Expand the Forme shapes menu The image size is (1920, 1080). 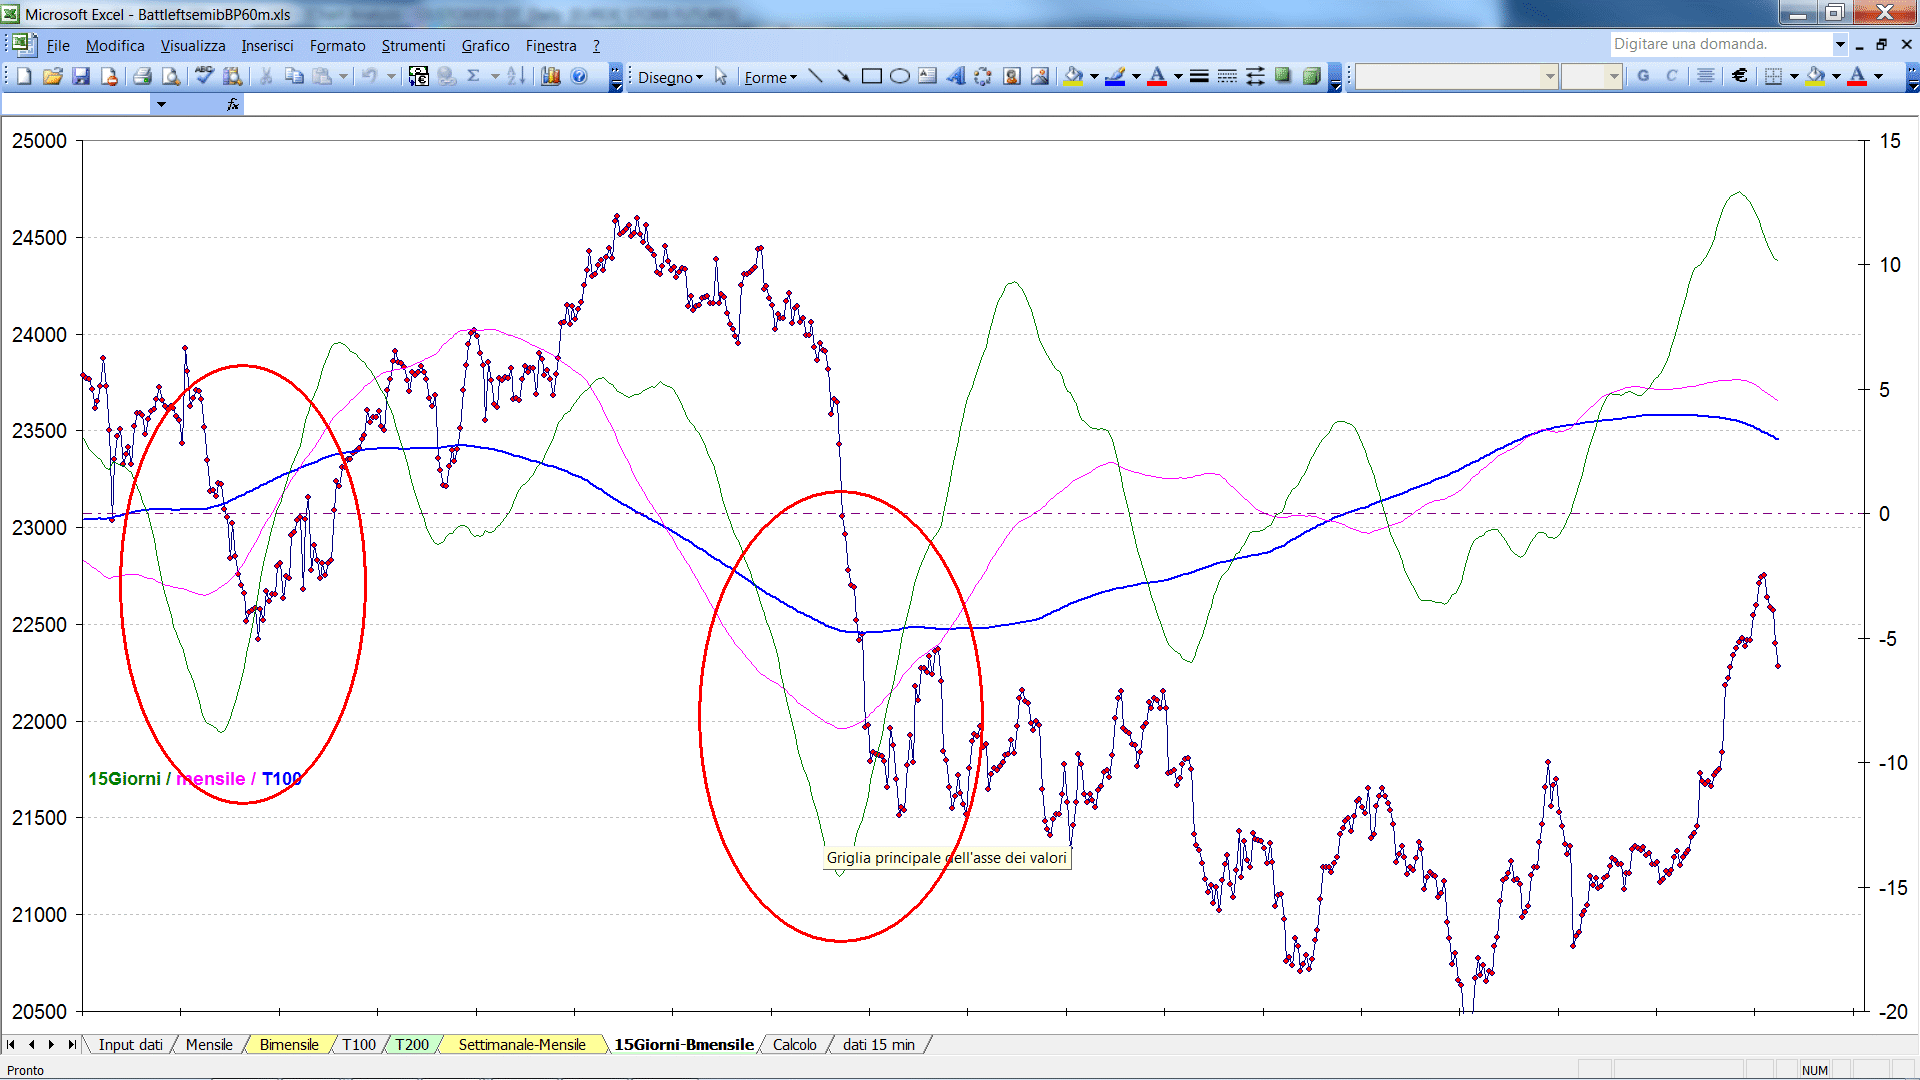click(770, 77)
